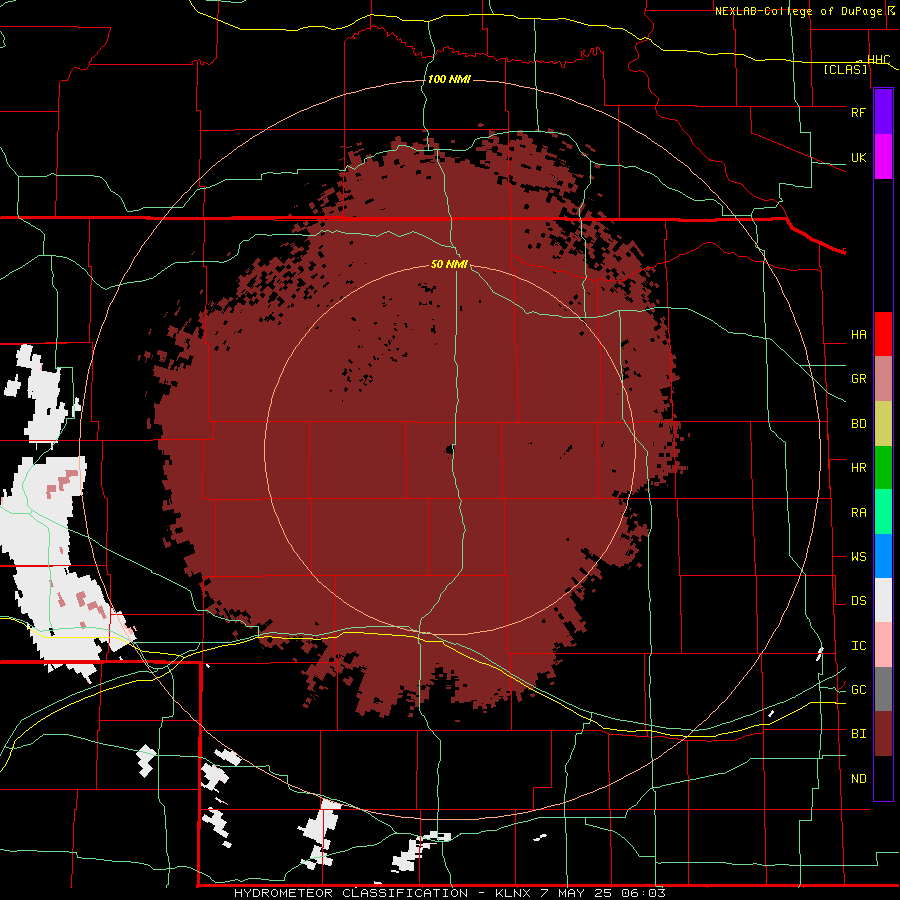Click the IC pink legend swatch

(x=883, y=645)
